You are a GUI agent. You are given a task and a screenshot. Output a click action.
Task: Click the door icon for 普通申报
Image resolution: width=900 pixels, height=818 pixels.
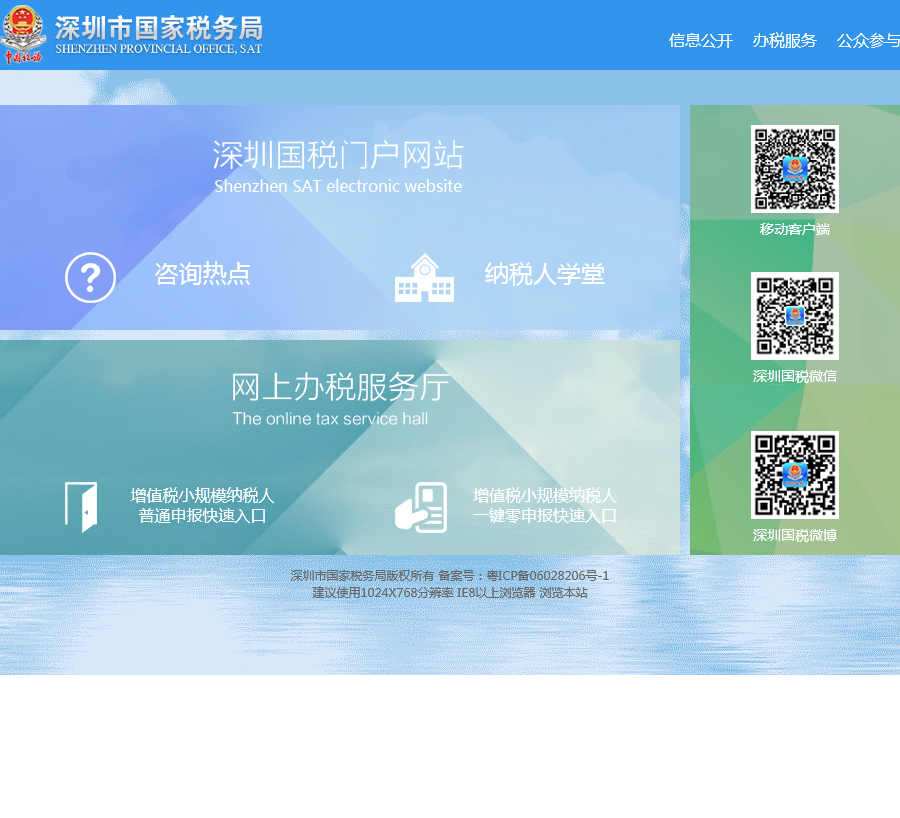click(81, 507)
